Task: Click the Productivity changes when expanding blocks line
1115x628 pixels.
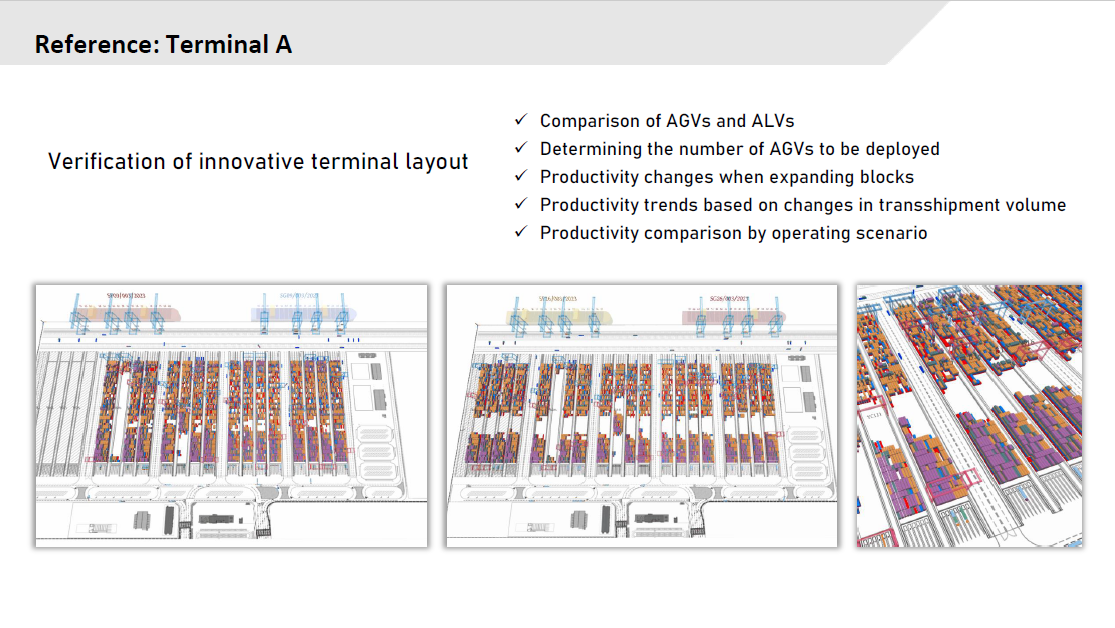Action: pyautogui.click(x=726, y=177)
